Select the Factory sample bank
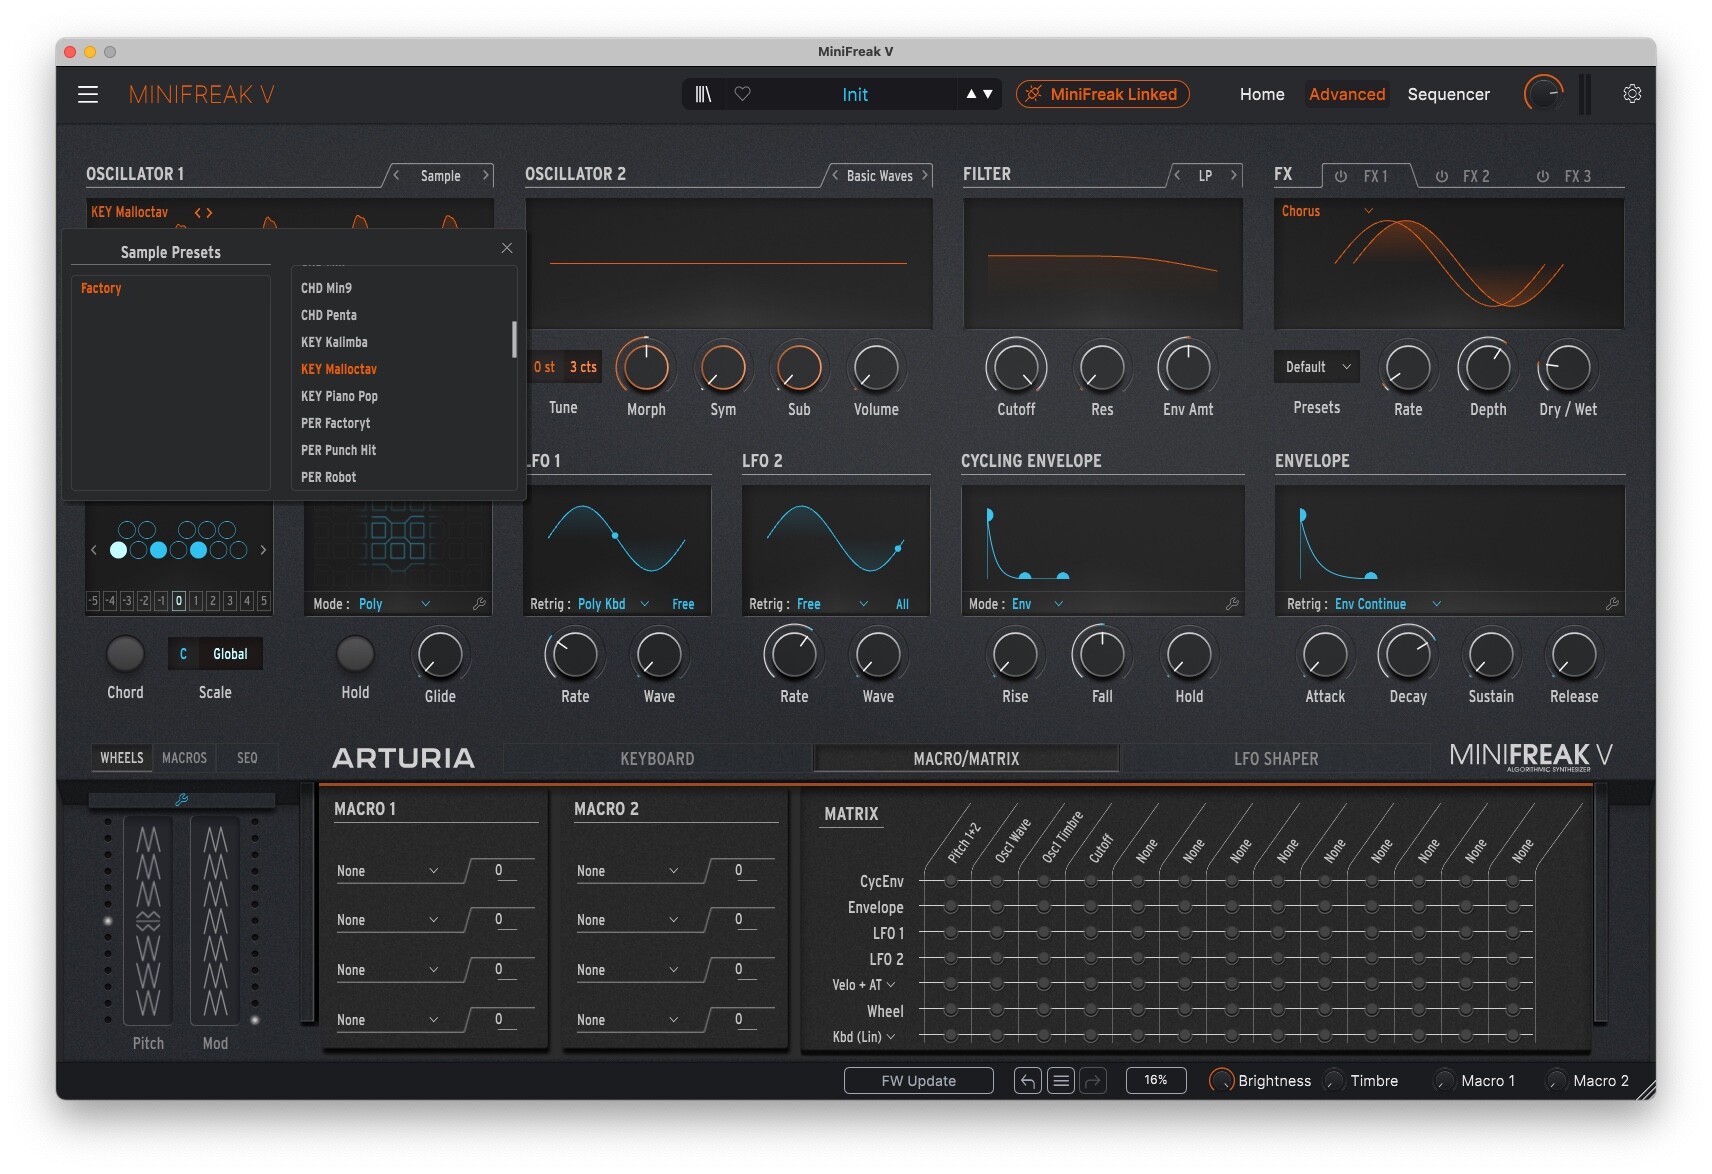The height and width of the screenshot is (1174, 1712). coord(101,288)
